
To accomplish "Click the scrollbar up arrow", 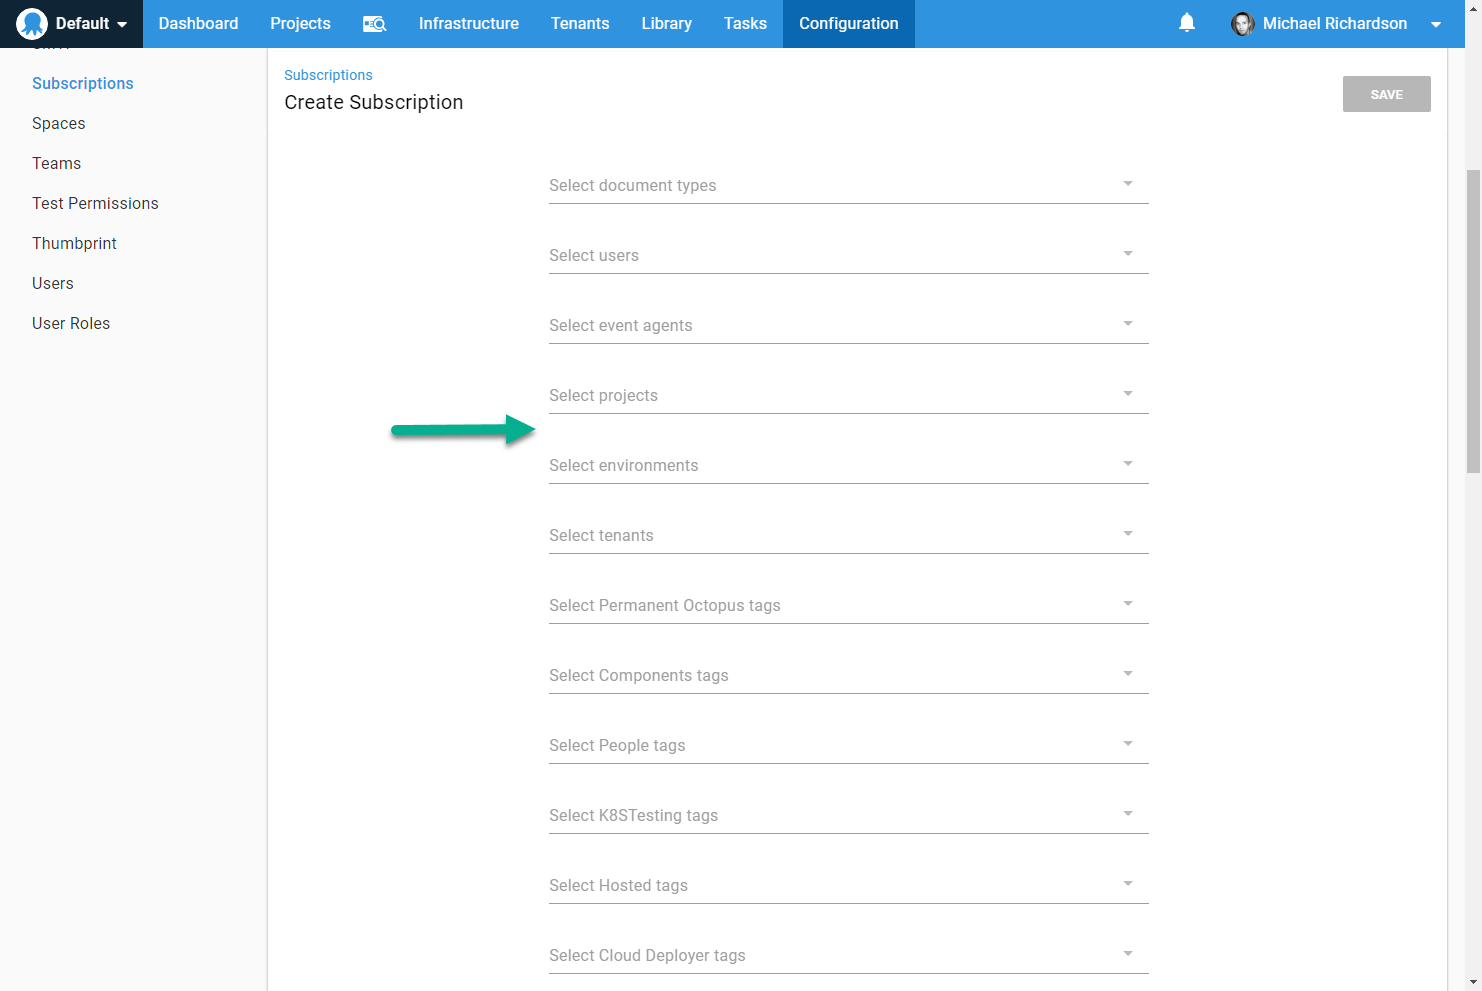I will [1473, 8].
